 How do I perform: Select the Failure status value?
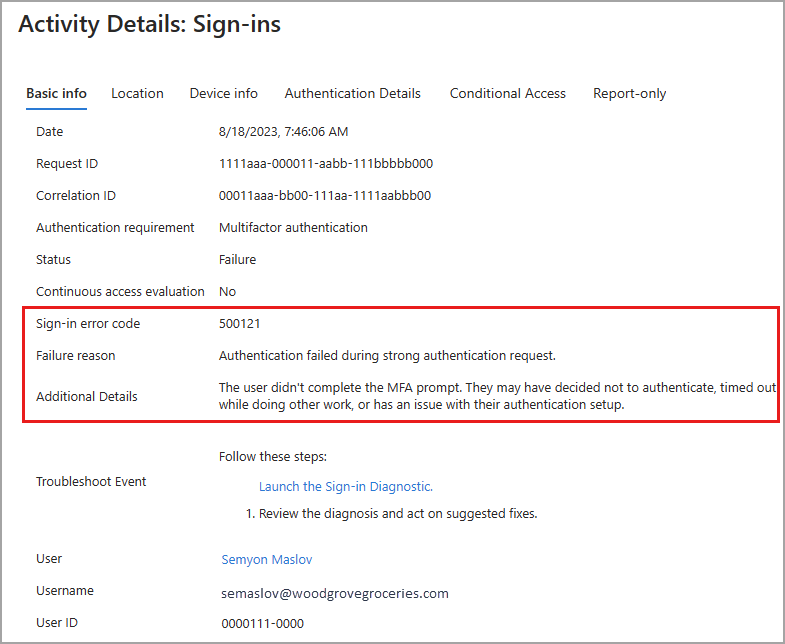click(237, 259)
